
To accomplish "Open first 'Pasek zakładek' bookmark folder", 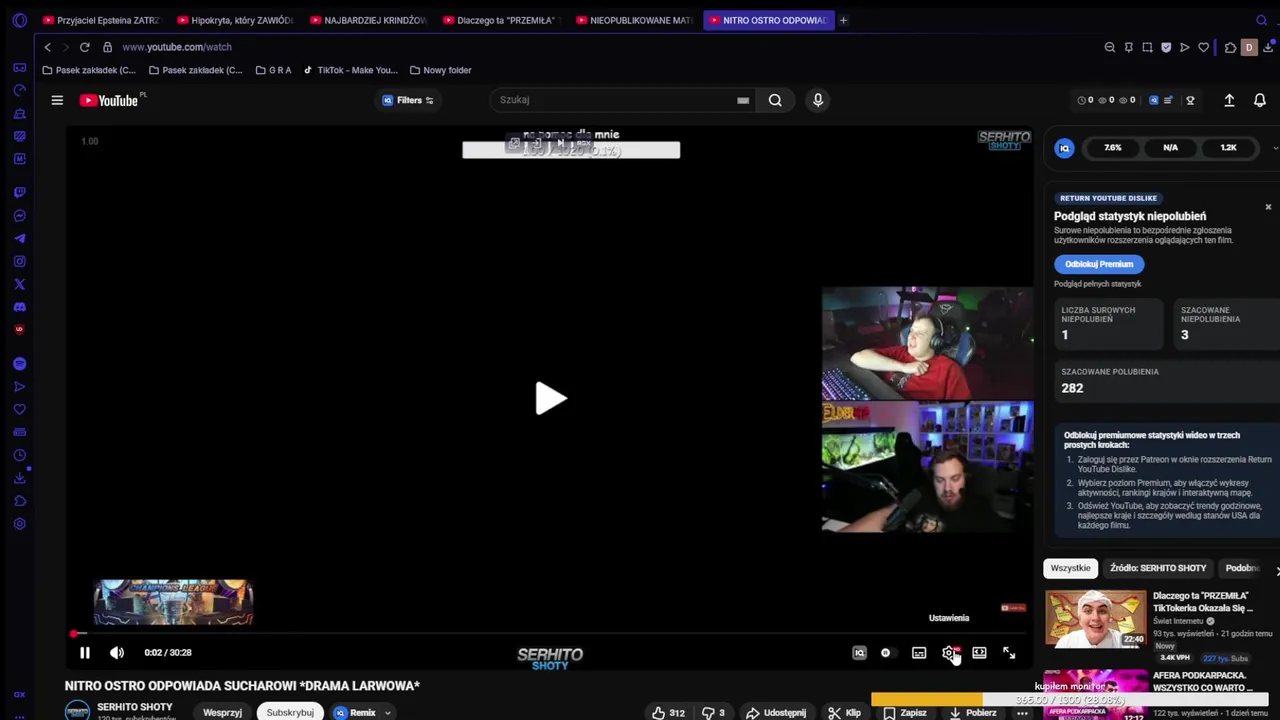I will (88, 70).
